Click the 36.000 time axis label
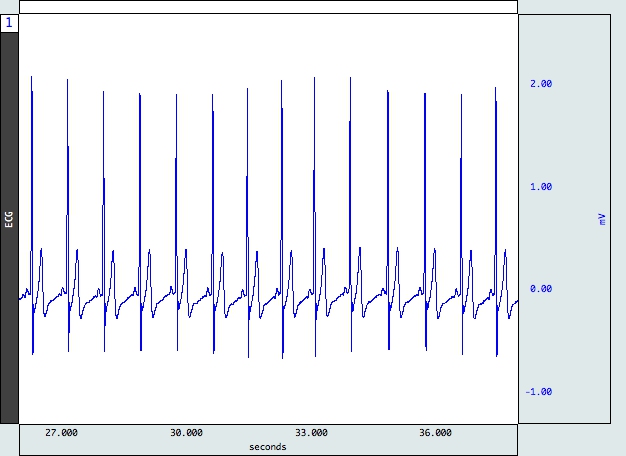626x456 pixels. pos(436,433)
